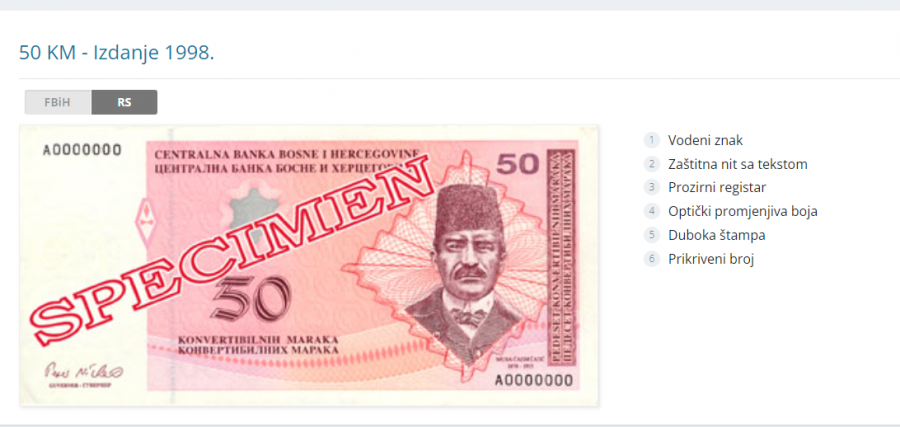Open the 50 KM - Izdanje 1998. heading
The width and height of the screenshot is (900, 427).
pos(117,53)
